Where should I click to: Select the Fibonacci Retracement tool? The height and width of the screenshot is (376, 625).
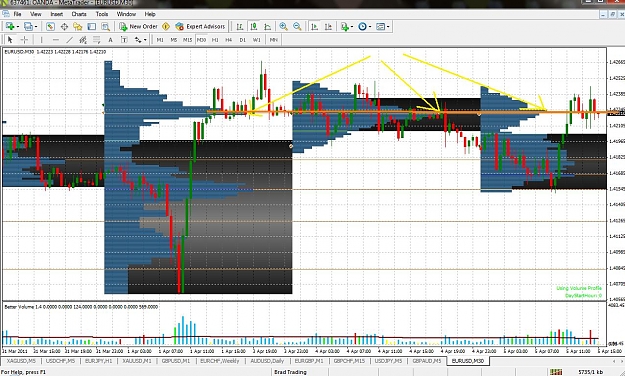tap(96, 39)
